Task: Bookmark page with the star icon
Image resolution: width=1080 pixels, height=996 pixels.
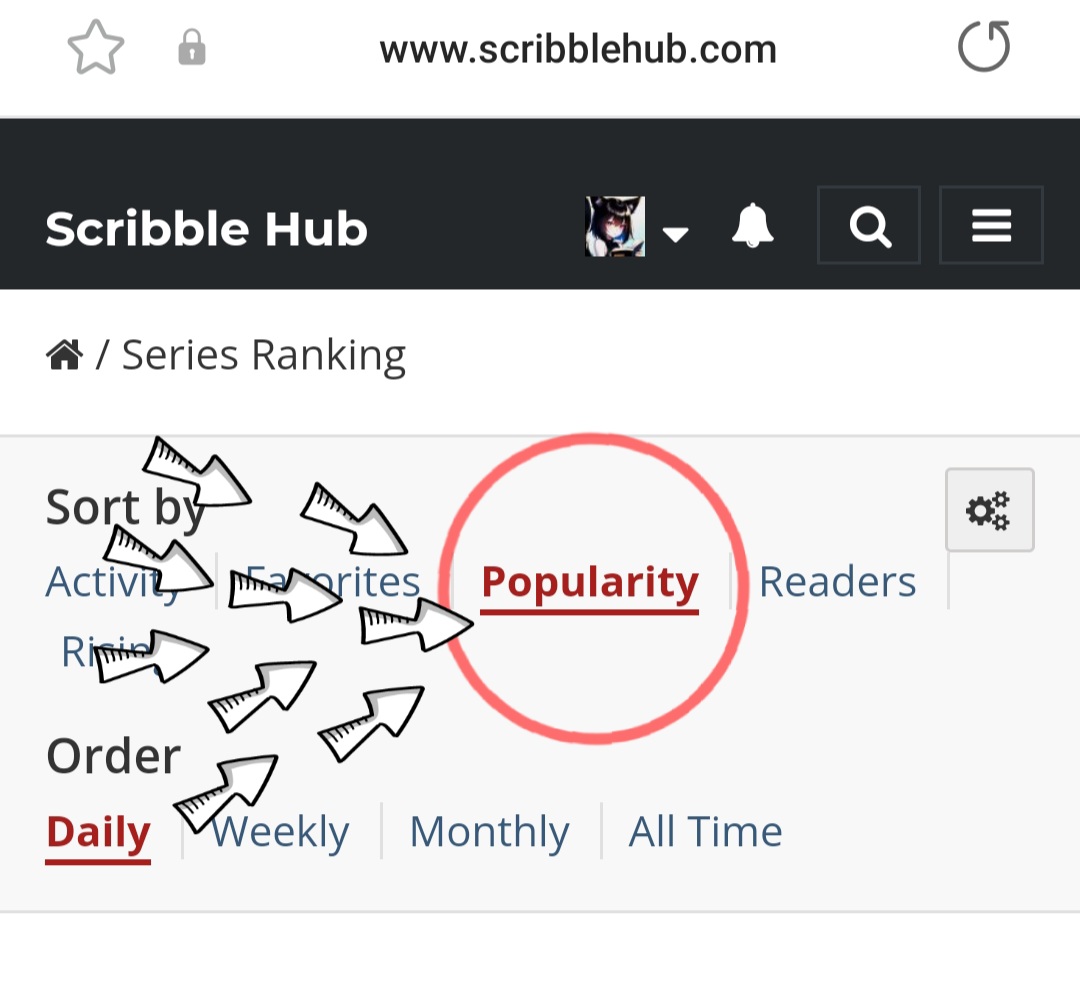Action: coord(96,48)
